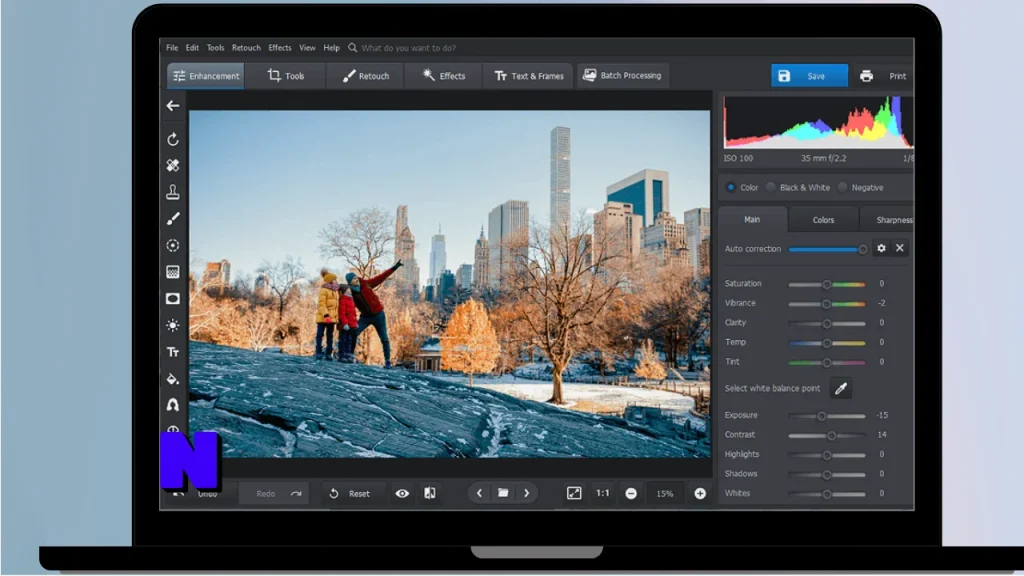Select the Black & White radio button

(771, 187)
